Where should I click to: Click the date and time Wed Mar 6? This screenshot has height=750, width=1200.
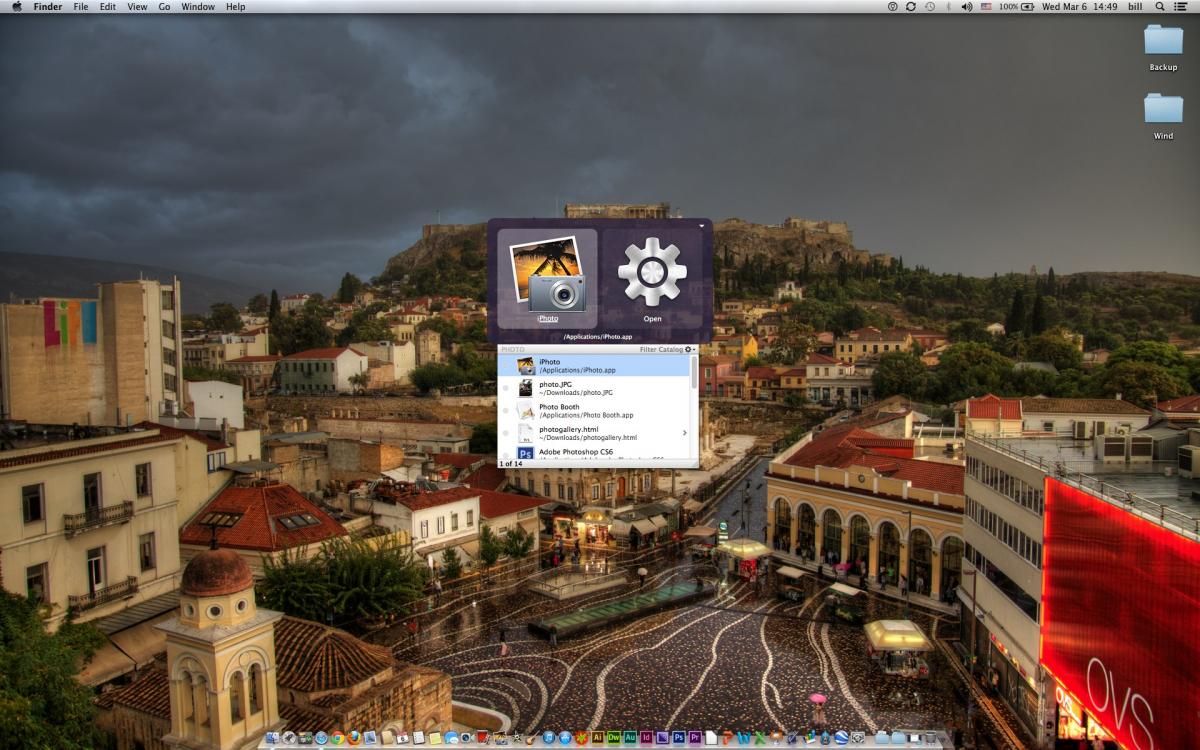pyautogui.click(x=1079, y=6)
